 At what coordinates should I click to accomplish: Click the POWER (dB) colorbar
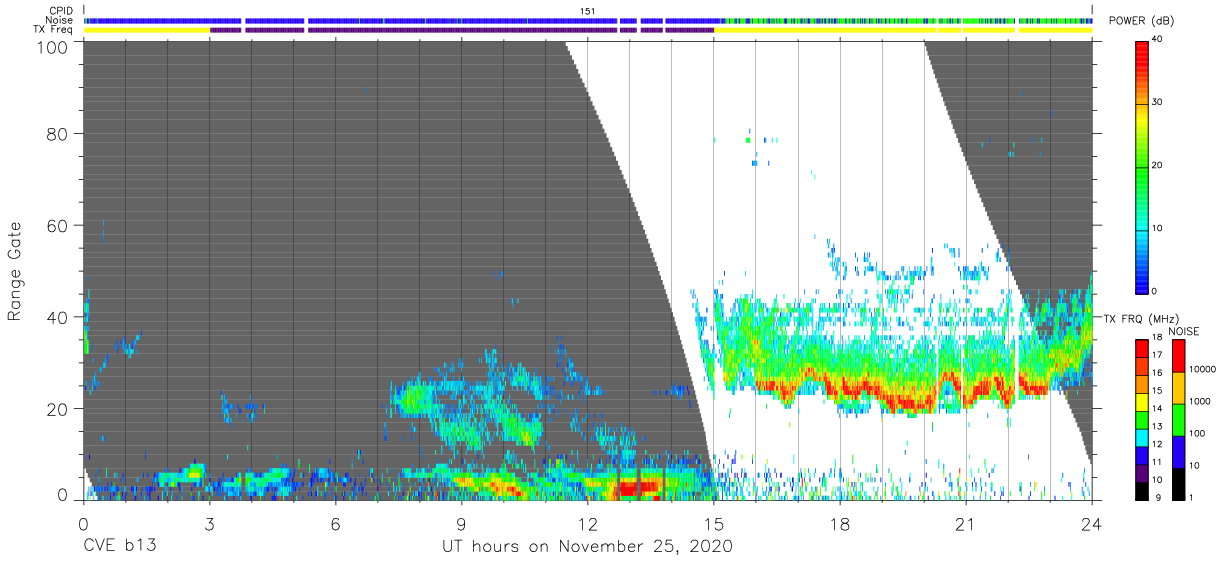(x=1142, y=166)
